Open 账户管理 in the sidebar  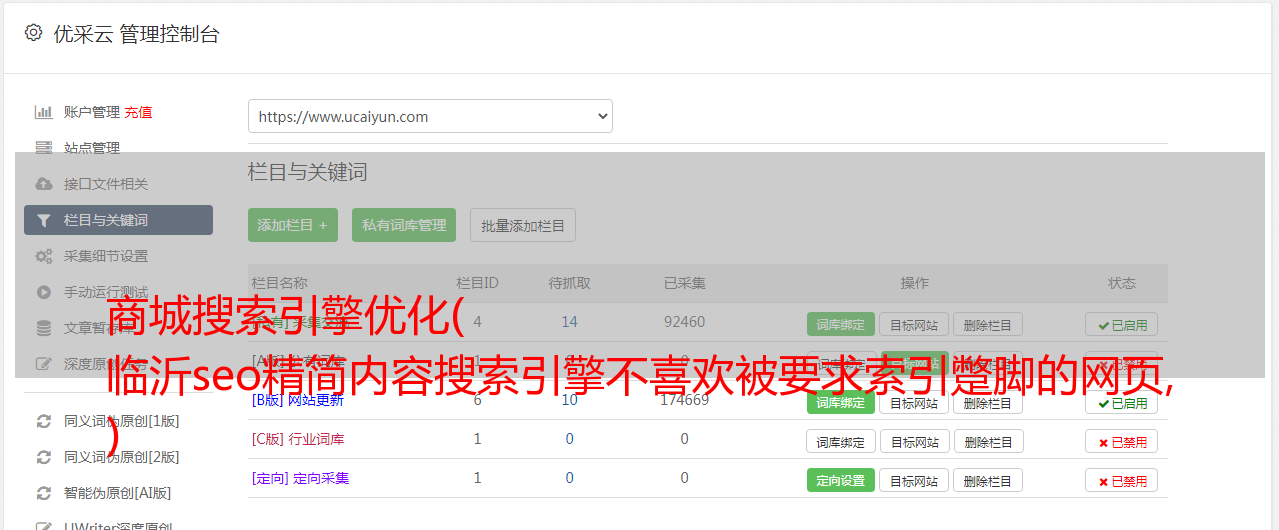click(x=92, y=112)
